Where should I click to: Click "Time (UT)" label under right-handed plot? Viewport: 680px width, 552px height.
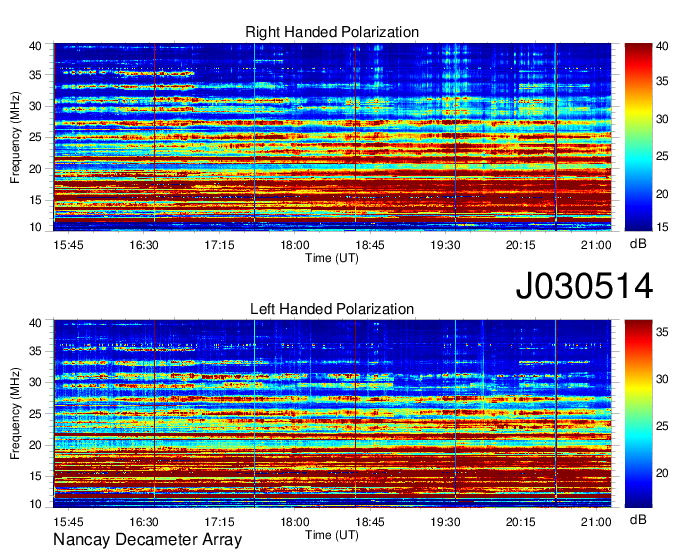pyautogui.click(x=332, y=258)
